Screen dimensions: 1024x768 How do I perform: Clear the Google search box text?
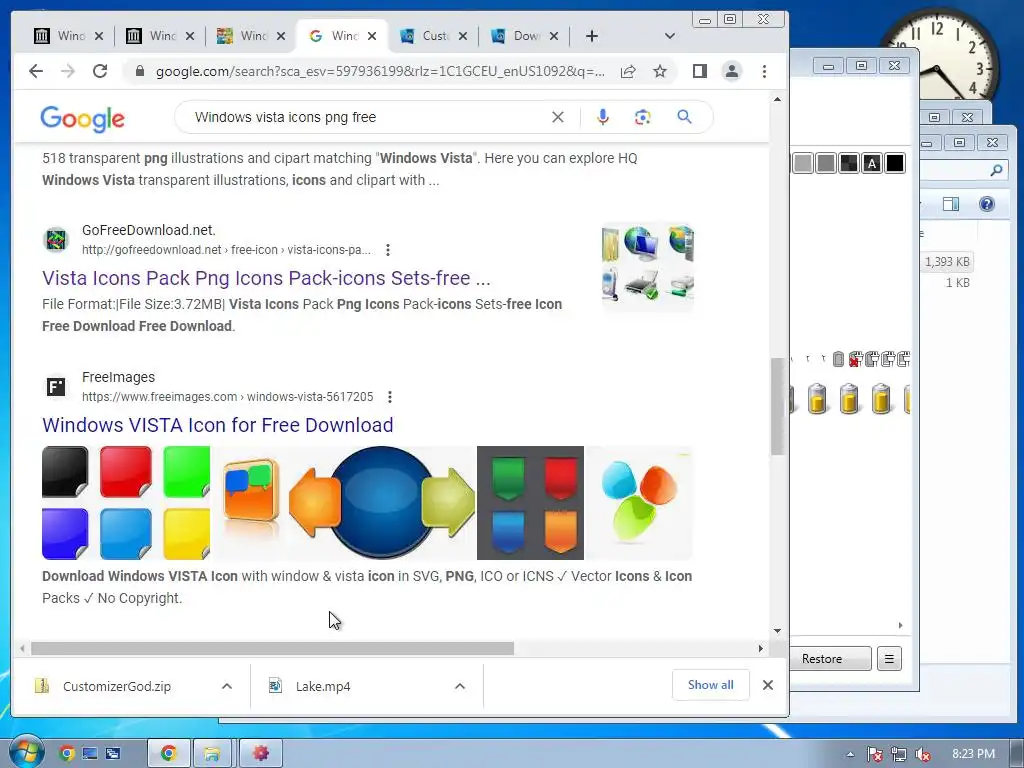[x=558, y=117]
